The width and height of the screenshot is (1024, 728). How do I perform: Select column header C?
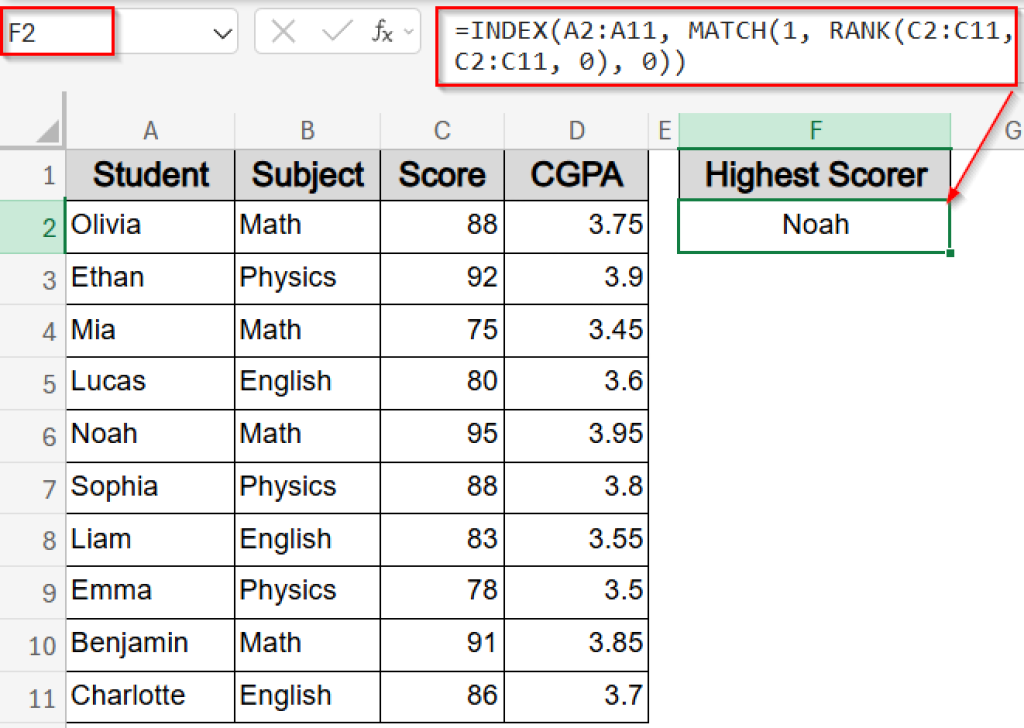click(x=441, y=130)
